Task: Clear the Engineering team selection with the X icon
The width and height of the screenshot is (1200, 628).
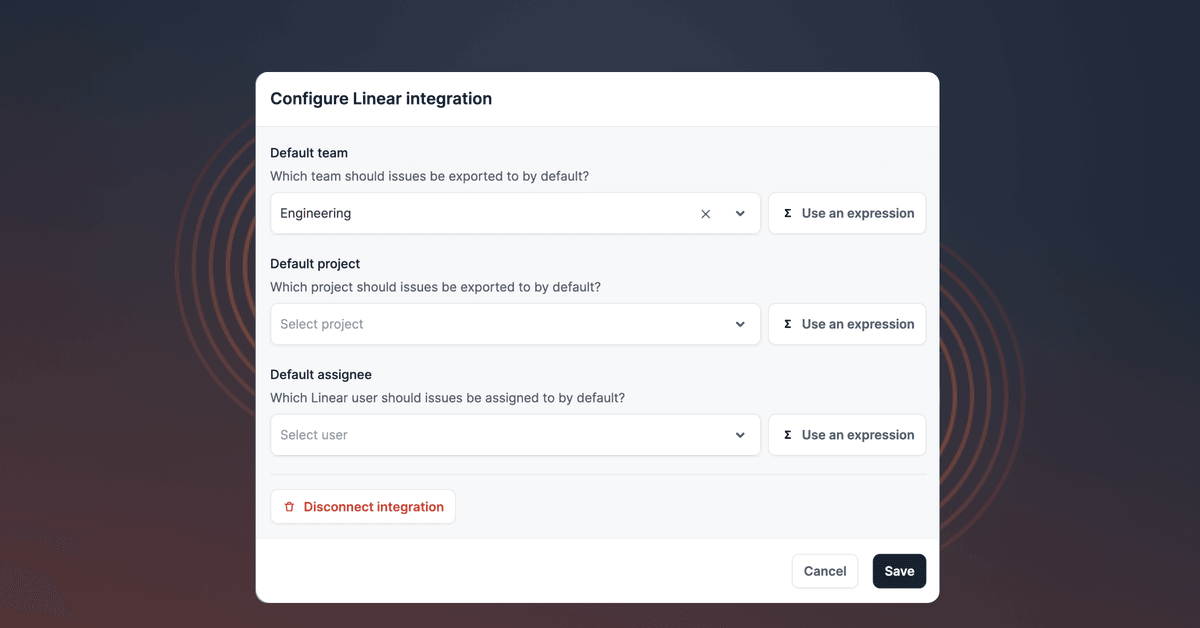Action: pos(705,213)
